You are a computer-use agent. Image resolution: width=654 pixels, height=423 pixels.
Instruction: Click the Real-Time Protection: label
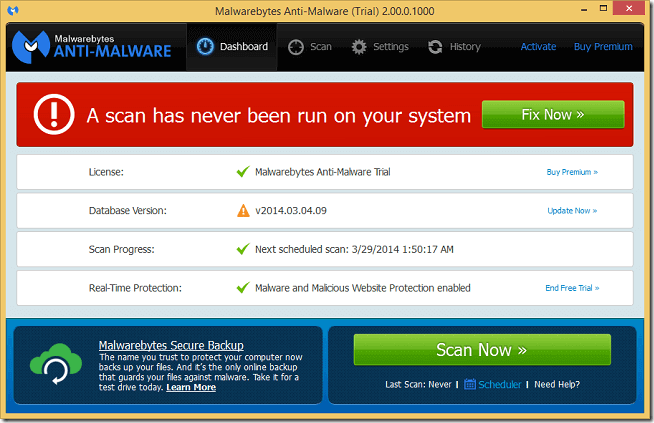[135, 288]
